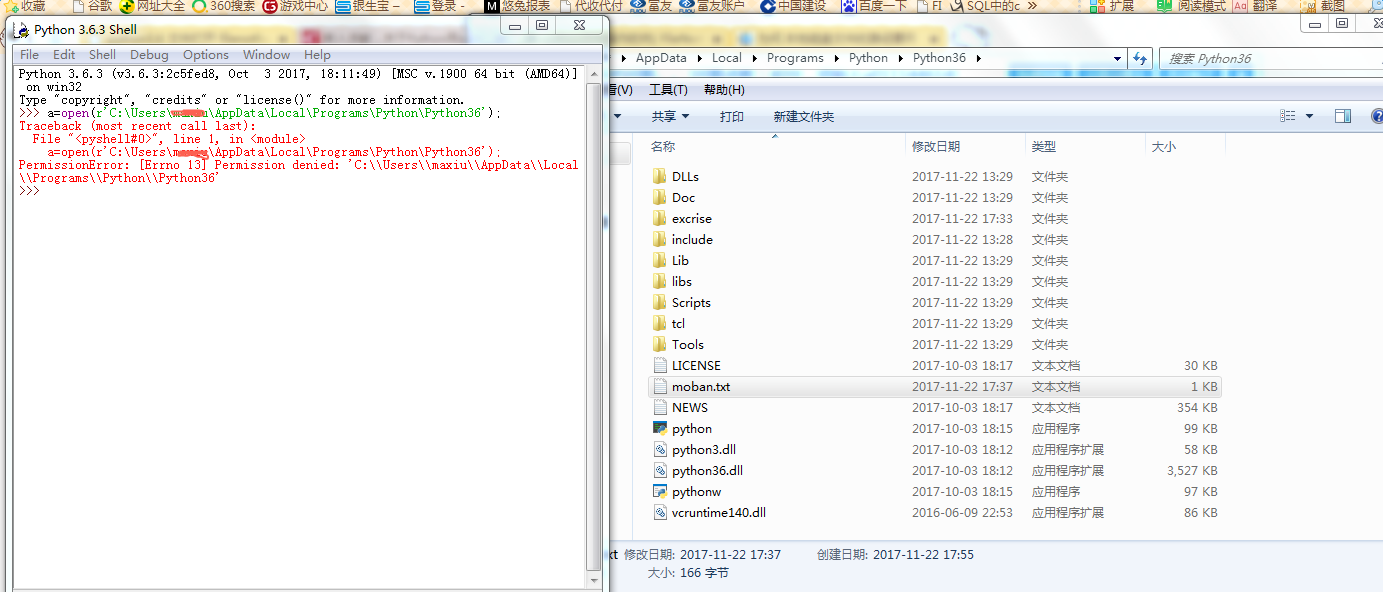
Task: Toggle the preview pane icon
Action: (1343, 116)
